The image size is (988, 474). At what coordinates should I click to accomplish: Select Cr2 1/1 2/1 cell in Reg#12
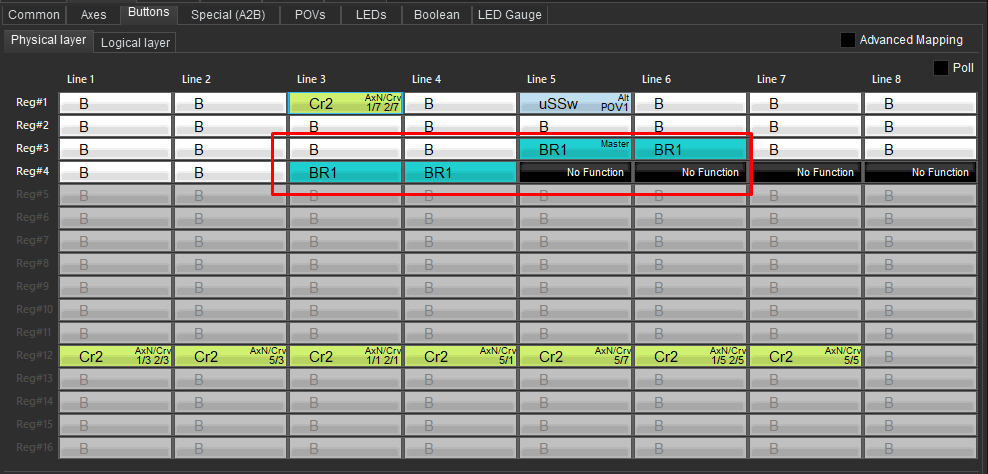346,356
